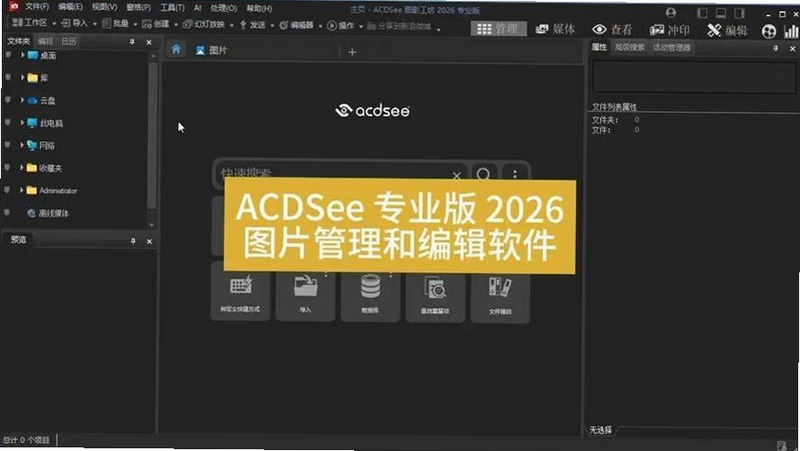The height and width of the screenshot is (451, 800).
Task: Open the keyboard shortcuts tile
Action: (240, 293)
